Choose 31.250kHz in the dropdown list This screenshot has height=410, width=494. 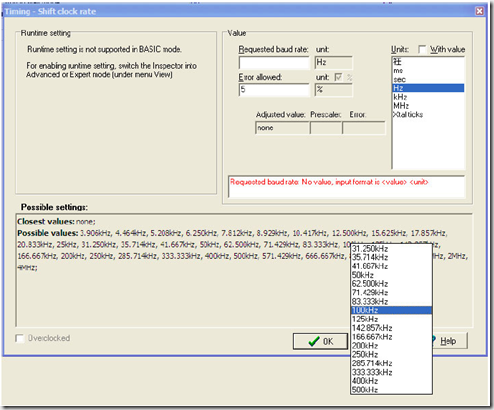point(391,249)
